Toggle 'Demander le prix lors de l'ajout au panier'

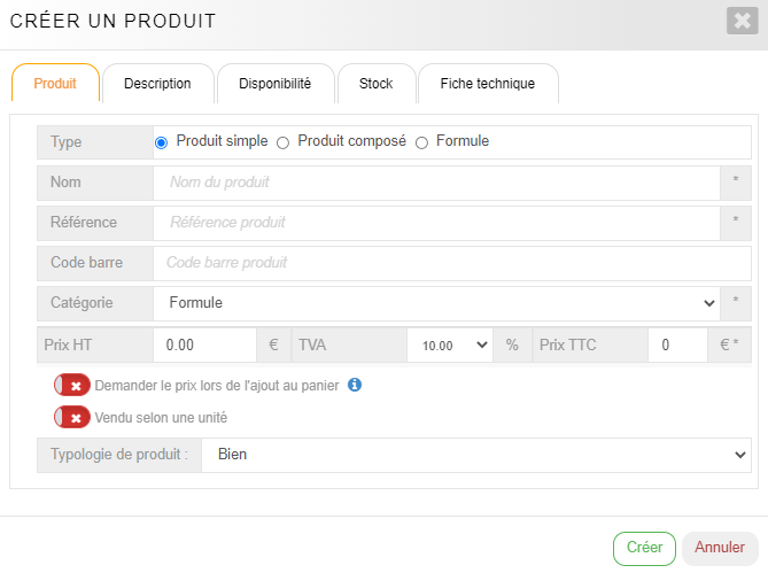click(x=72, y=385)
